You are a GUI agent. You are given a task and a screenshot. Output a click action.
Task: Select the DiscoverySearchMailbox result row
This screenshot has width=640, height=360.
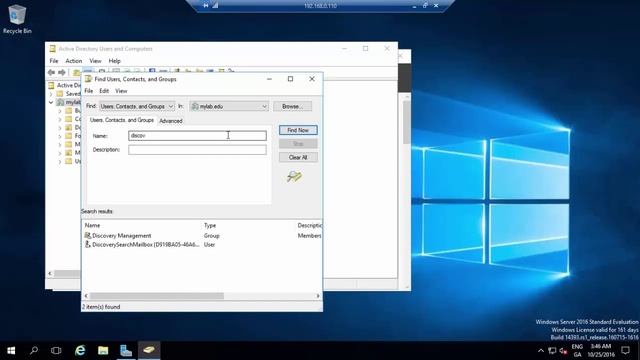click(x=202, y=244)
